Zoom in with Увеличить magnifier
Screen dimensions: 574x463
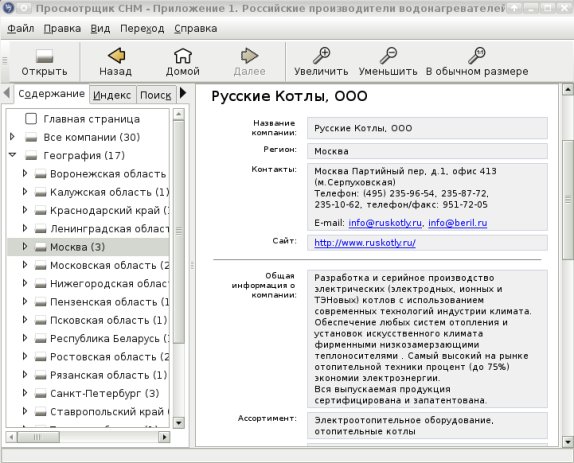(321, 61)
